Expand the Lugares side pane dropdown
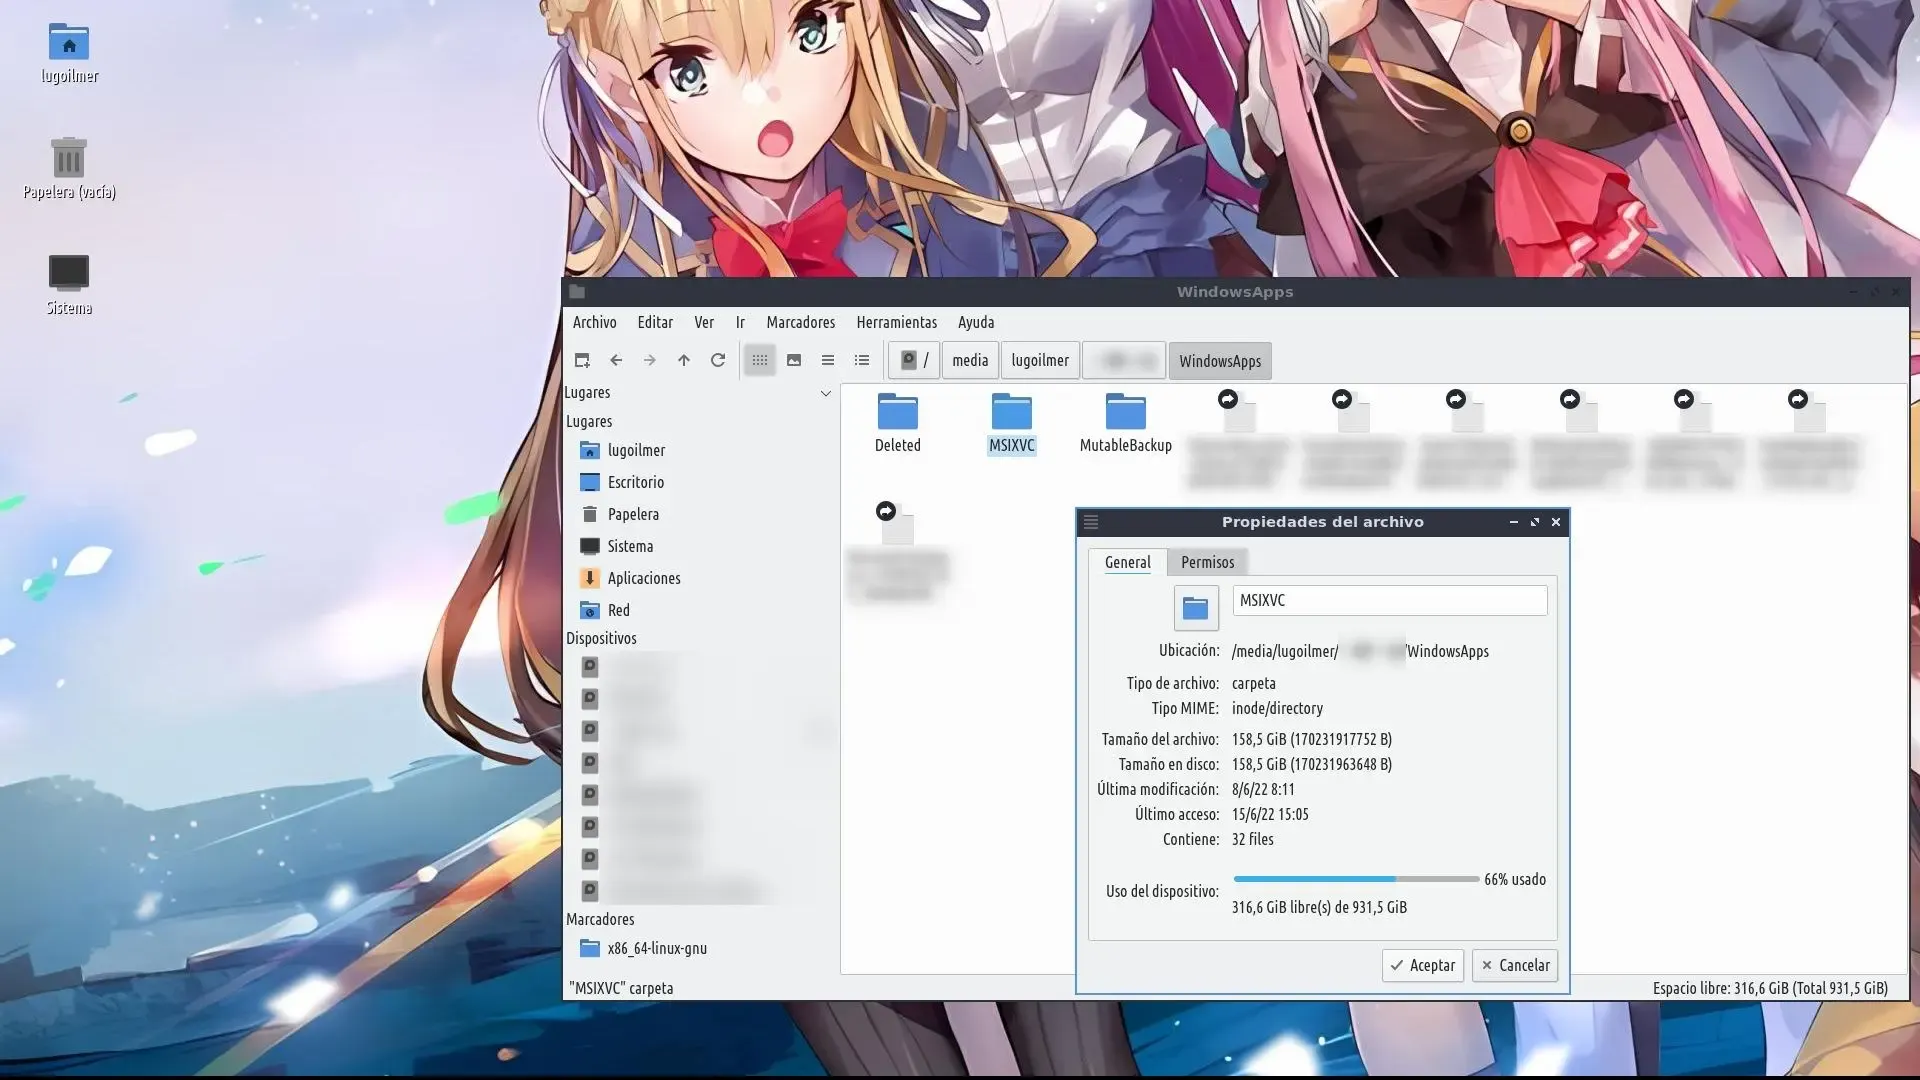Image resolution: width=1920 pixels, height=1080 pixels. (825, 393)
